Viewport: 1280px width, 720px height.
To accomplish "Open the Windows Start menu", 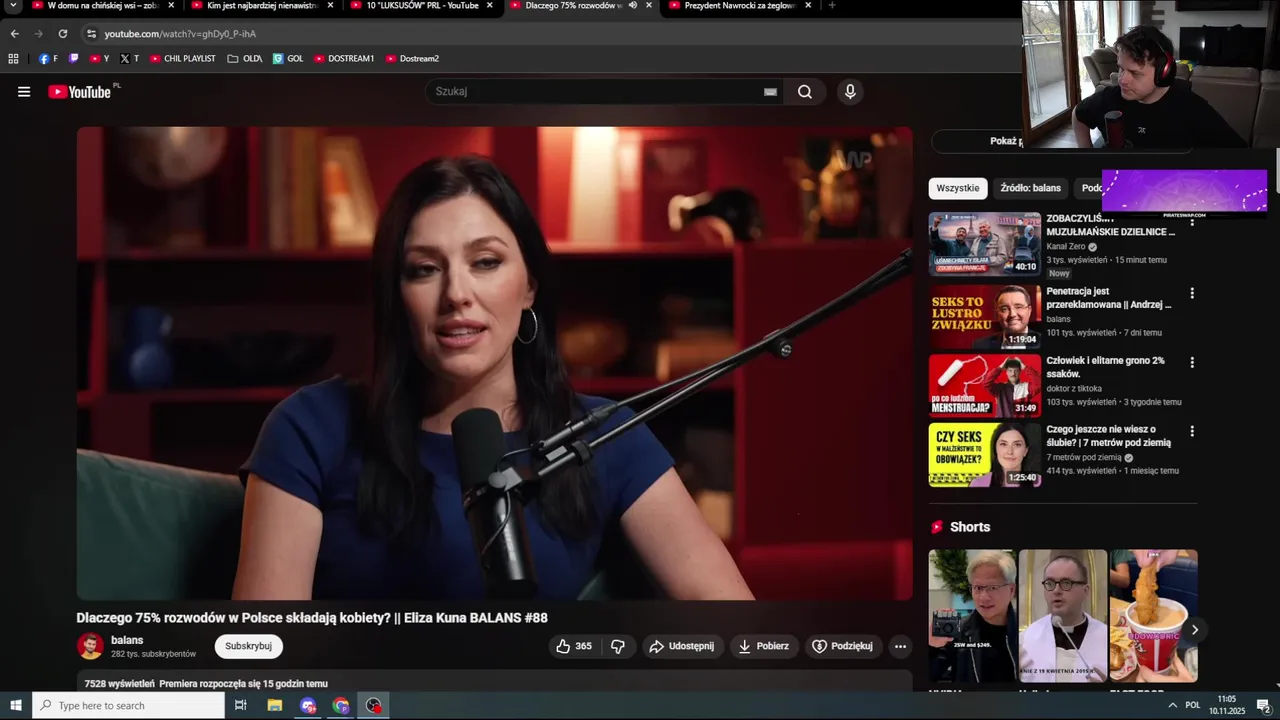I will click(x=16, y=705).
